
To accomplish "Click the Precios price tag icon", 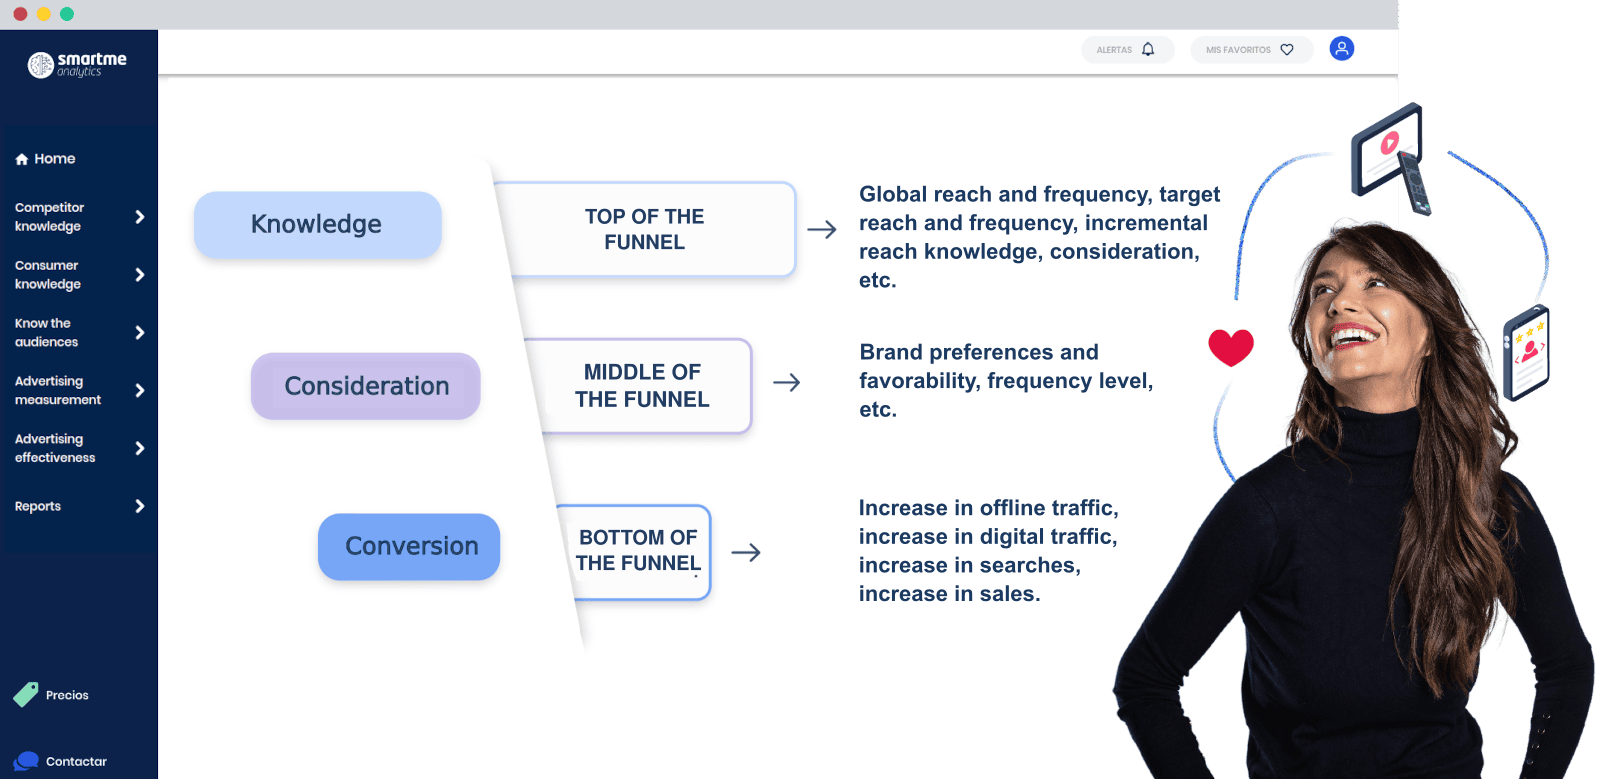I will (x=26, y=694).
